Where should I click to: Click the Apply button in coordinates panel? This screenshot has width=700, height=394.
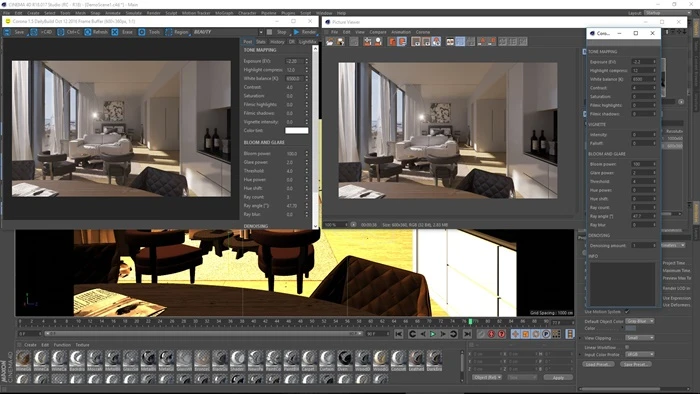pyautogui.click(x=558, y=377)
